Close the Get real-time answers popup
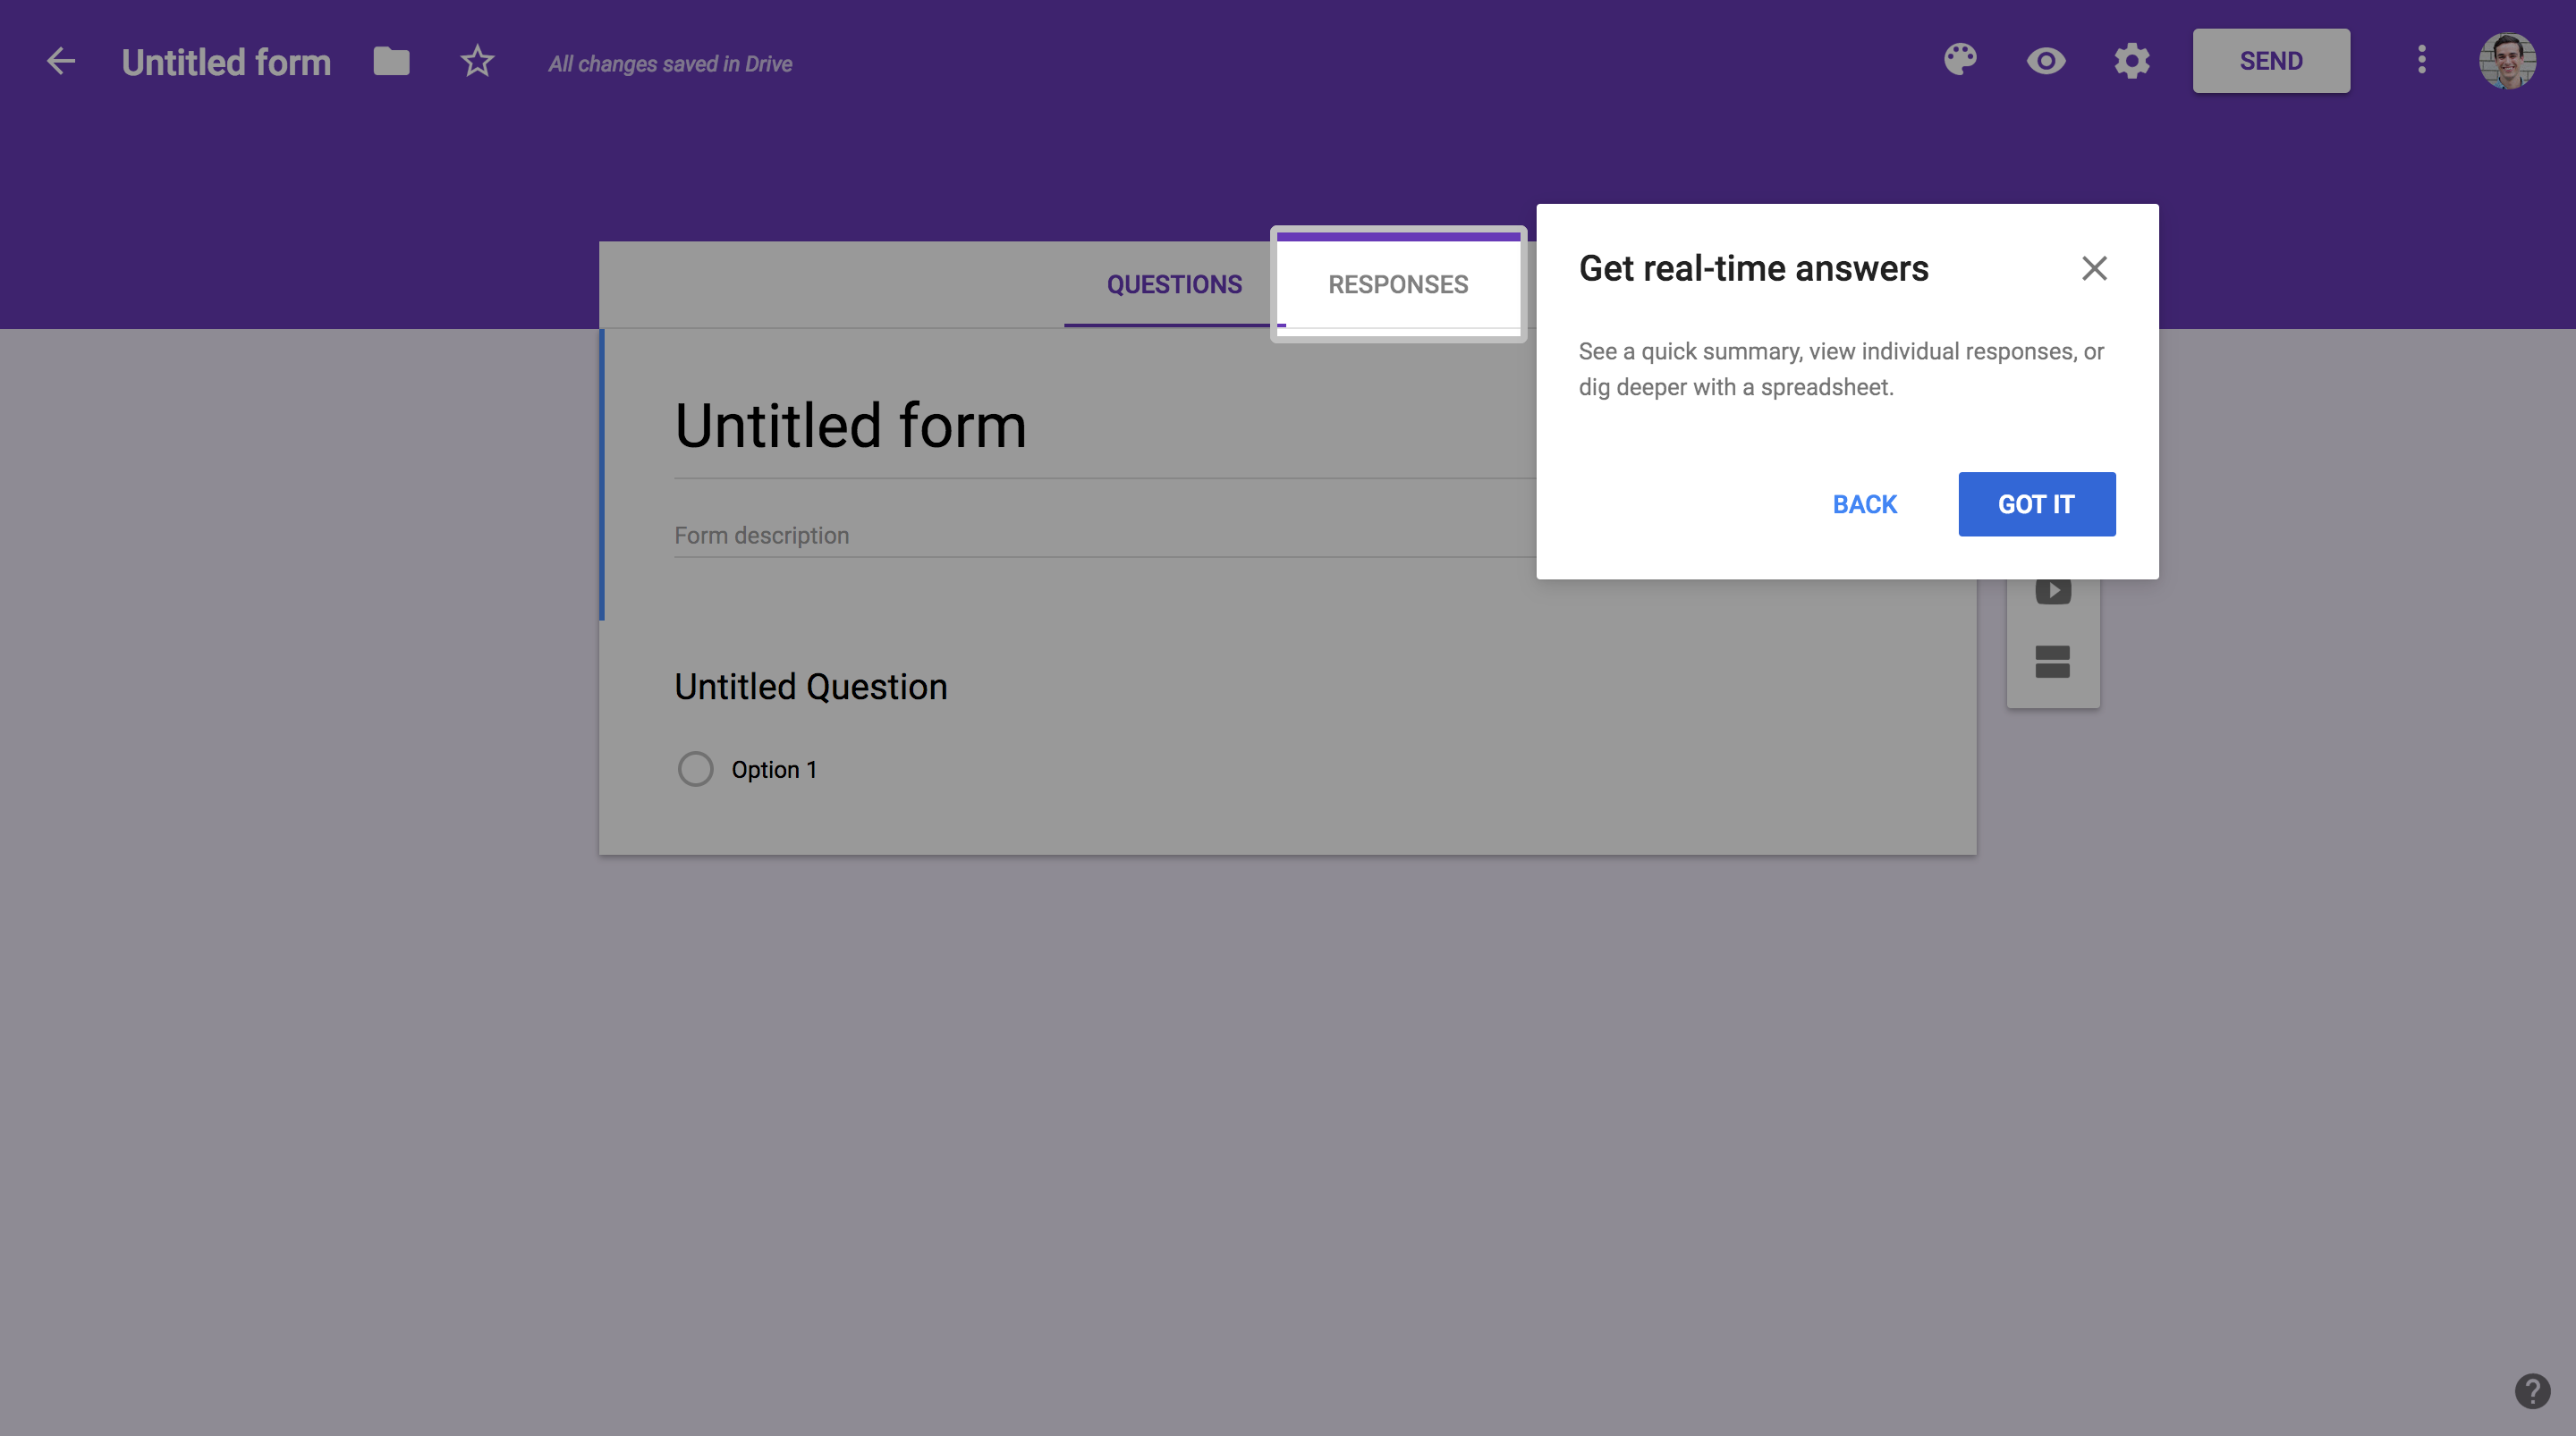Viewport: 2576px width, 1436px height. (x=2094, y=268)
